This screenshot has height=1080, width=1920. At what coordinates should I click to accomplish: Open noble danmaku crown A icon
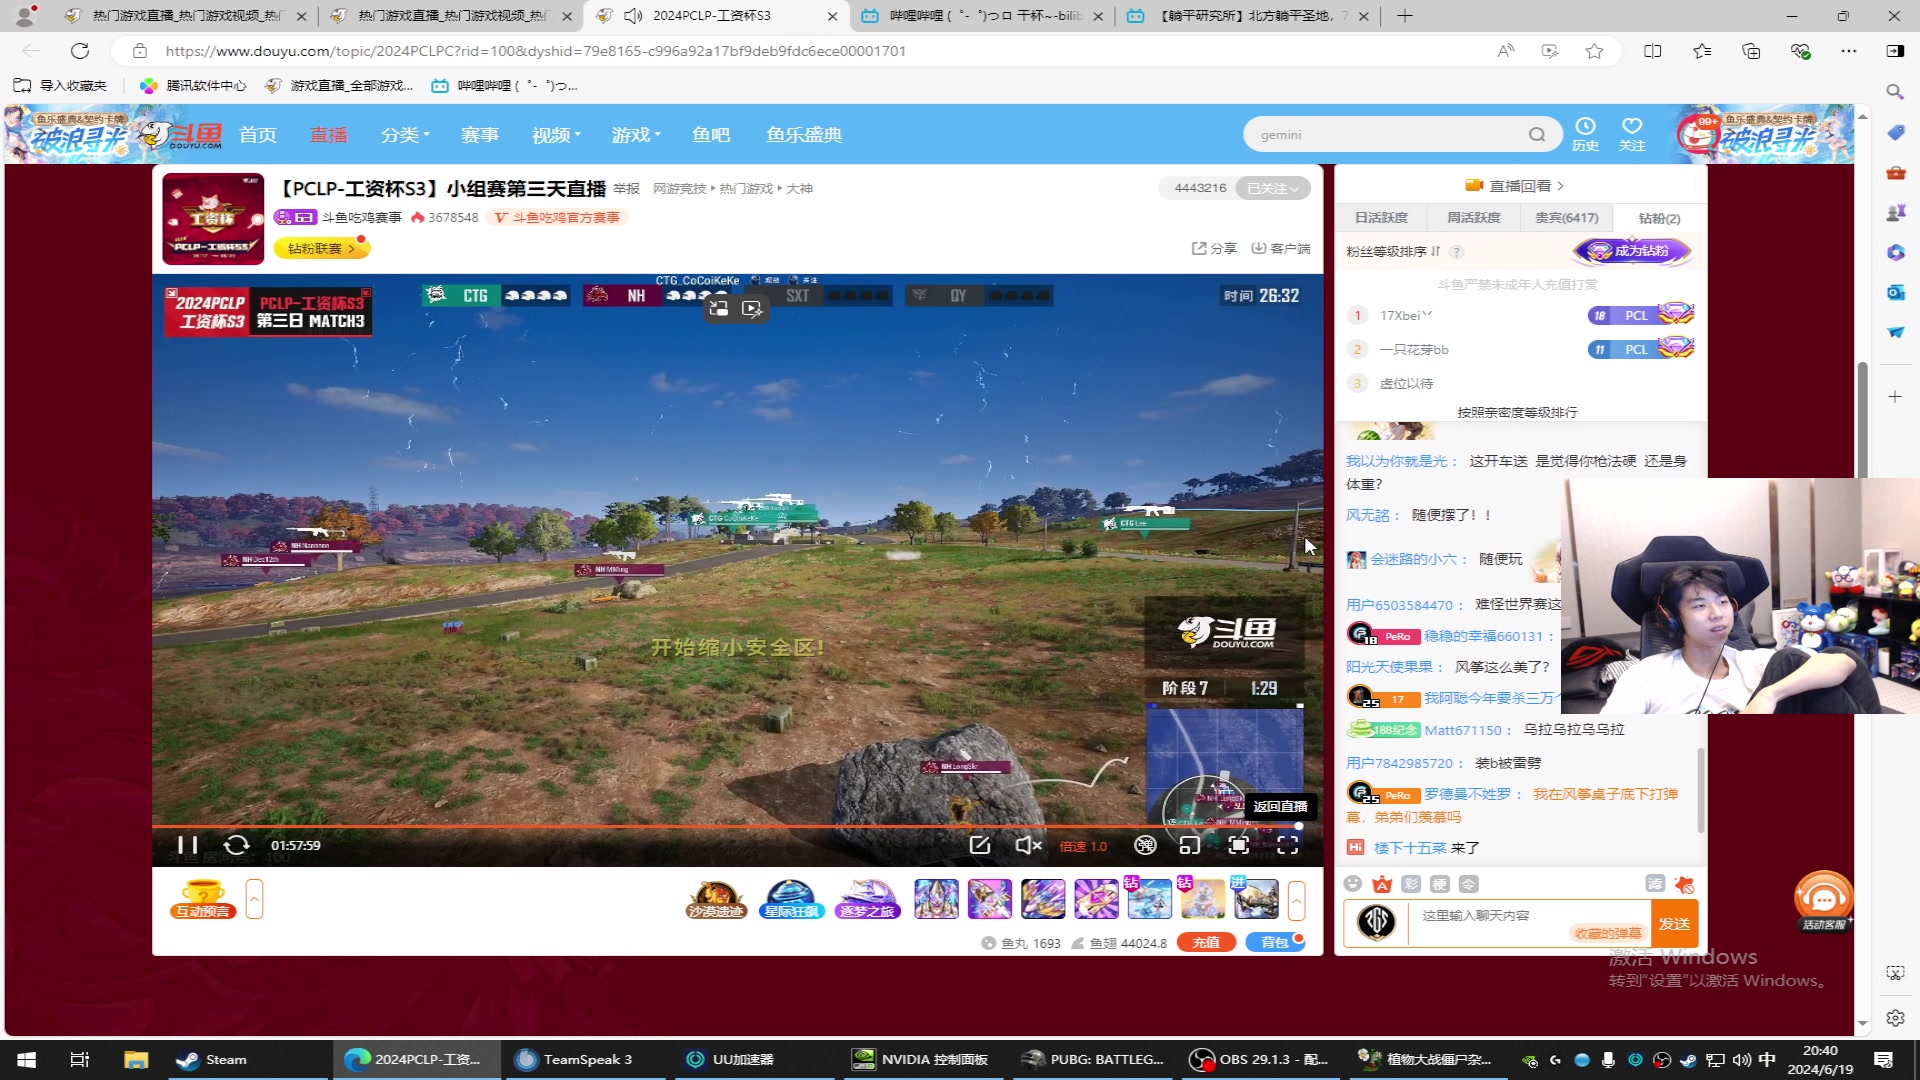tap(1382, 884)
